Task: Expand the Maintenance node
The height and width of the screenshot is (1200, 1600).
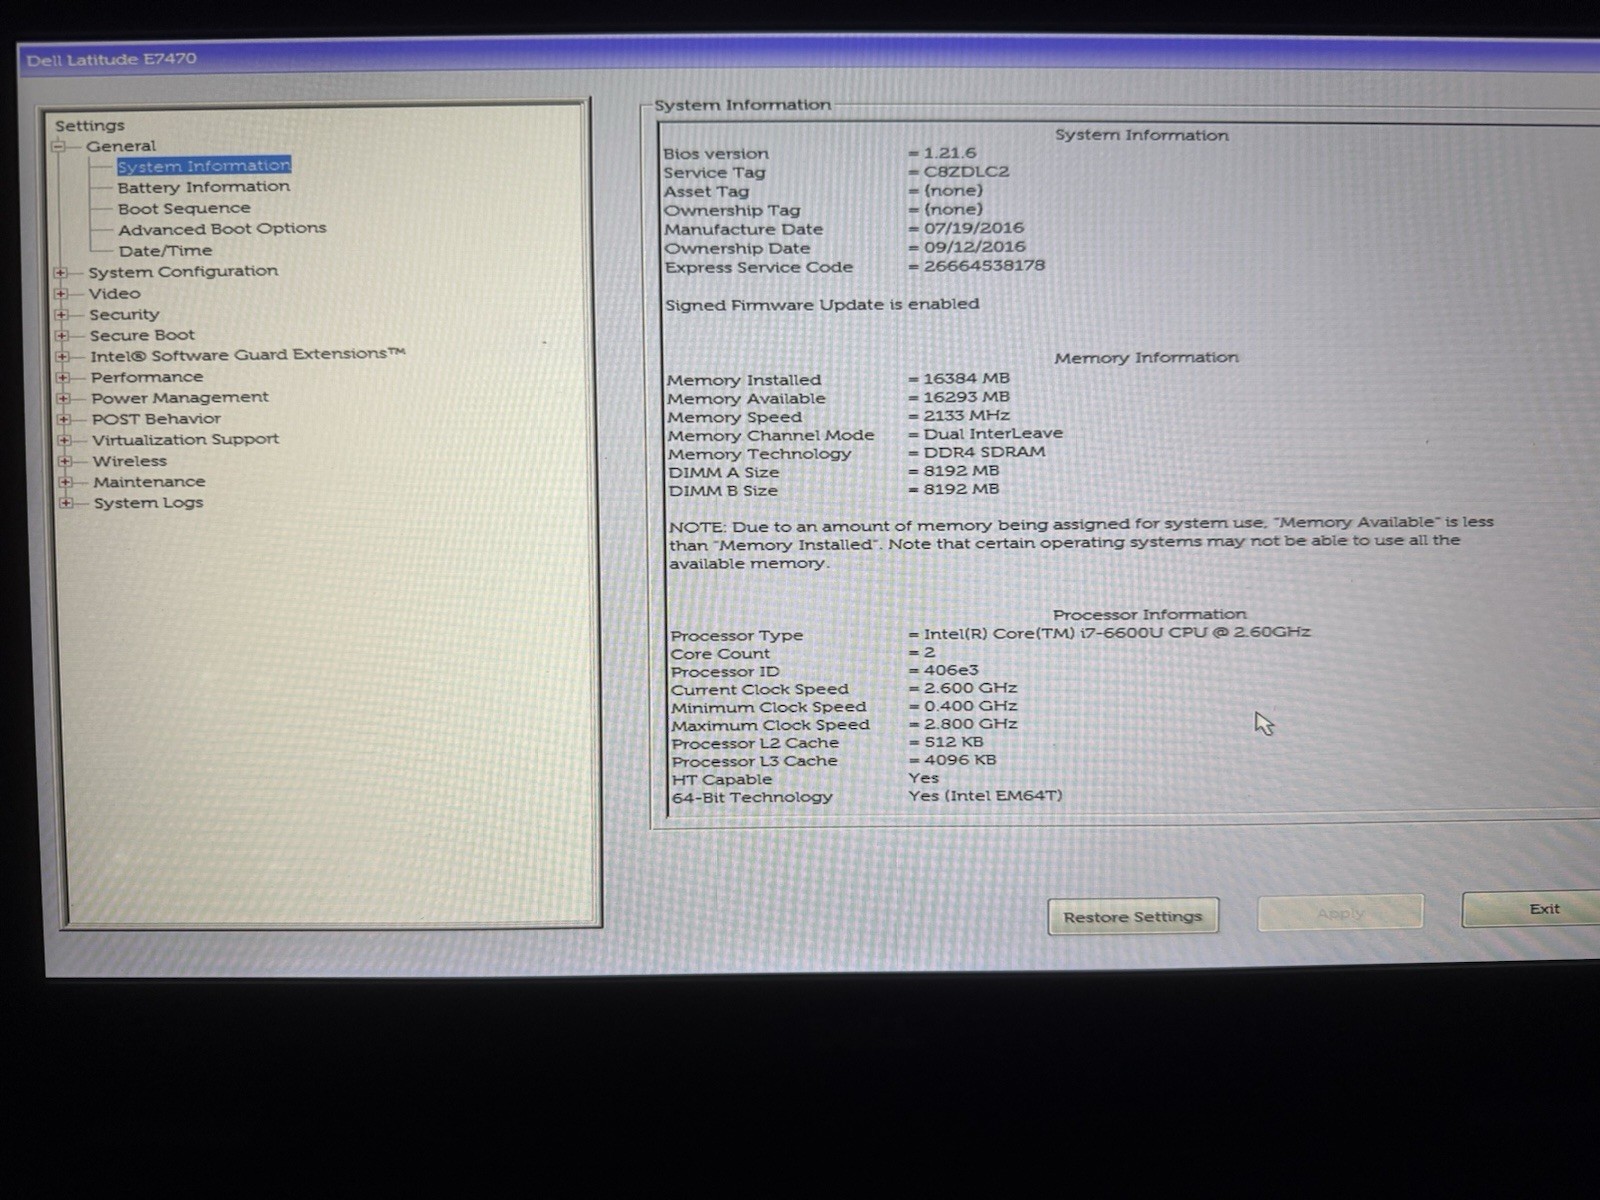Action: (65, 482)
